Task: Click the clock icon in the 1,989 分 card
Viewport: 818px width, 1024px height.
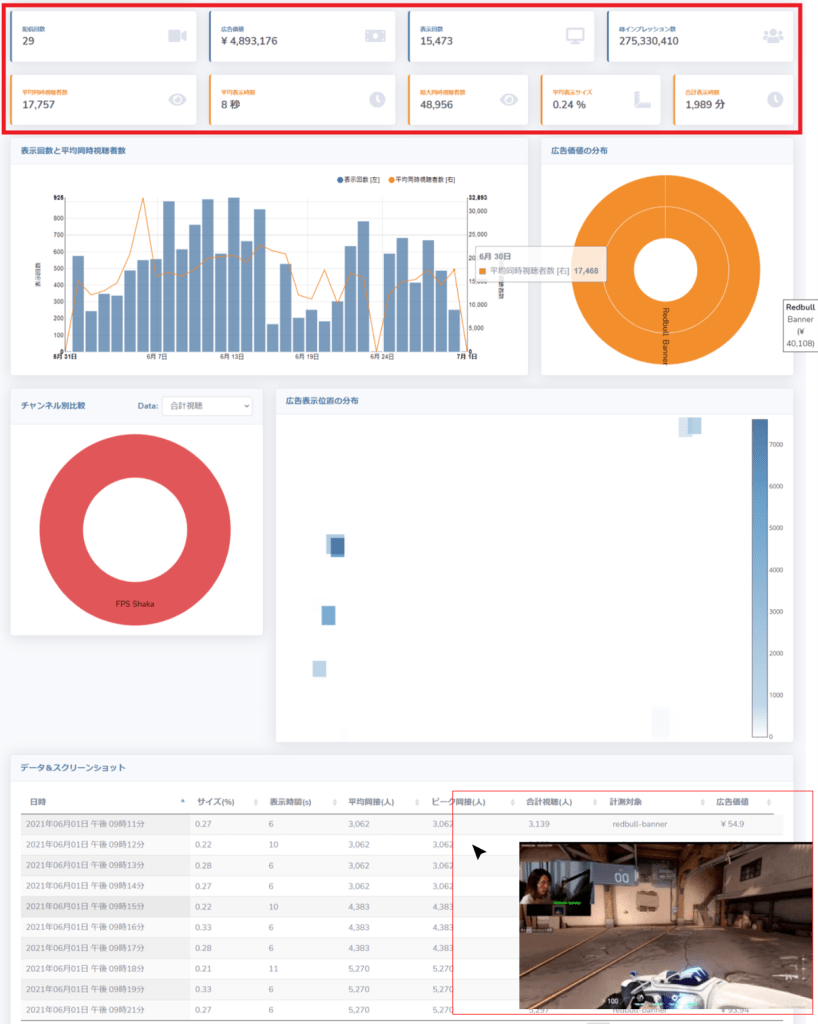Action: pos(775,99)
